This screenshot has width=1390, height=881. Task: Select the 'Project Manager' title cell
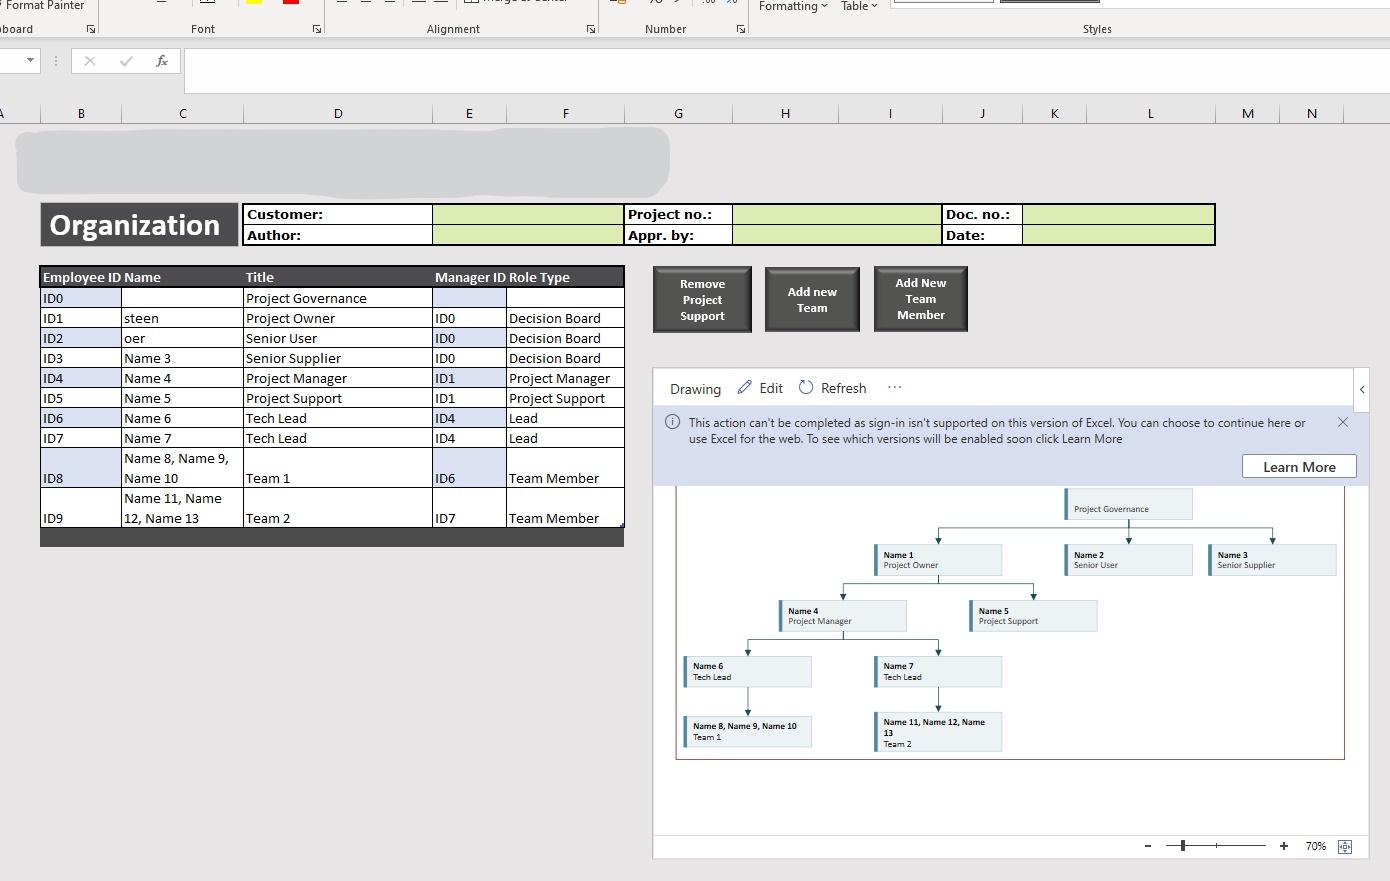(338, 378)
